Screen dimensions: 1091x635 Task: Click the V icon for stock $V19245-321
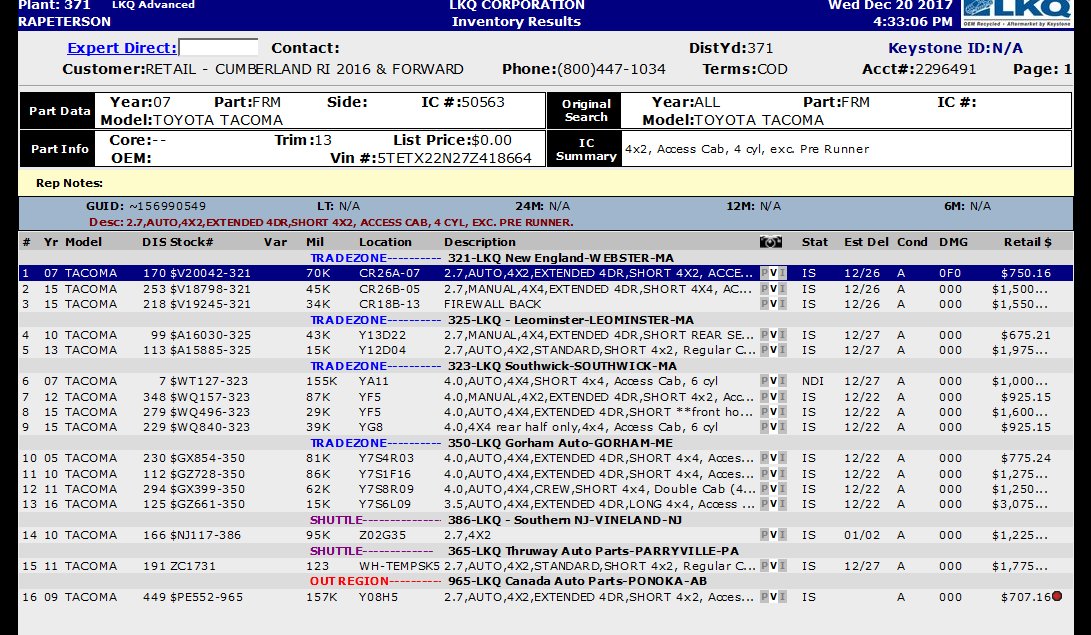click(x=774, y=304)
